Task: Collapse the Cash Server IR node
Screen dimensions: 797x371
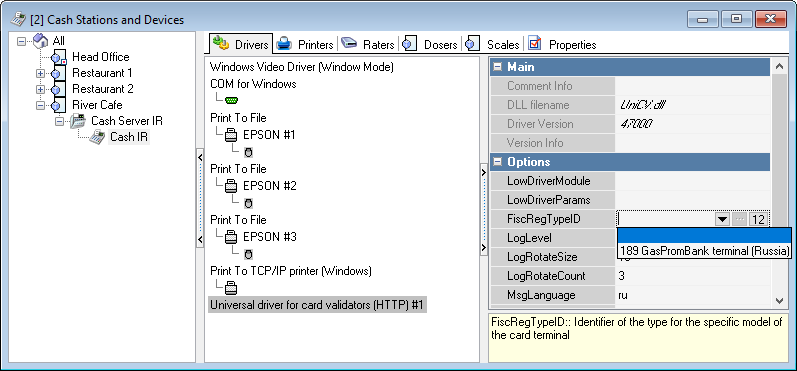Action: 59,121
